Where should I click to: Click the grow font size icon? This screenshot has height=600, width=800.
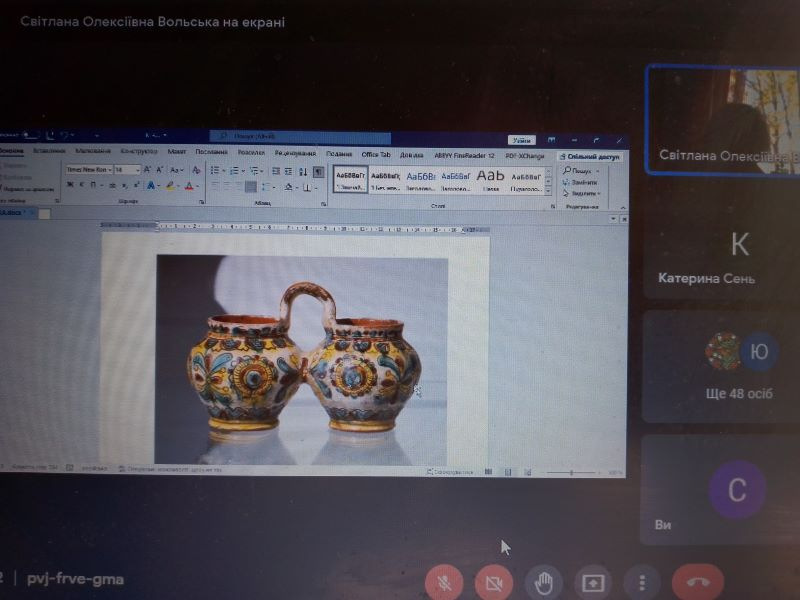point(147,169)
